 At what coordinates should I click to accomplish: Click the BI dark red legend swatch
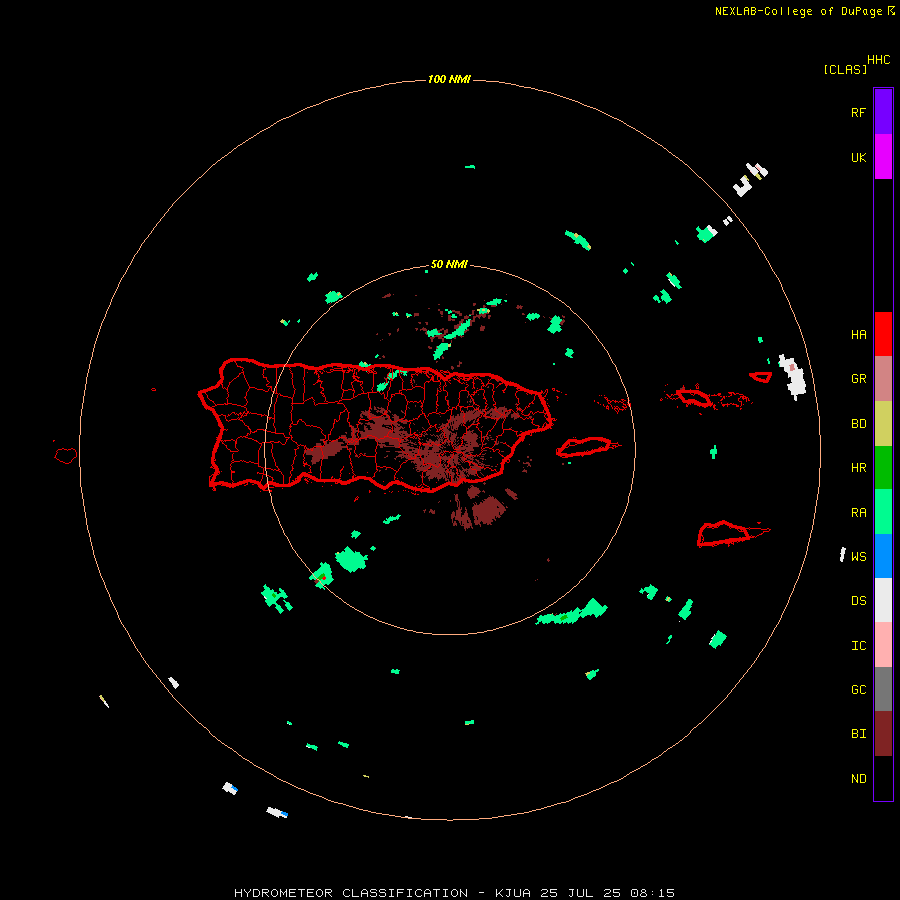click(x=883, y=734)
